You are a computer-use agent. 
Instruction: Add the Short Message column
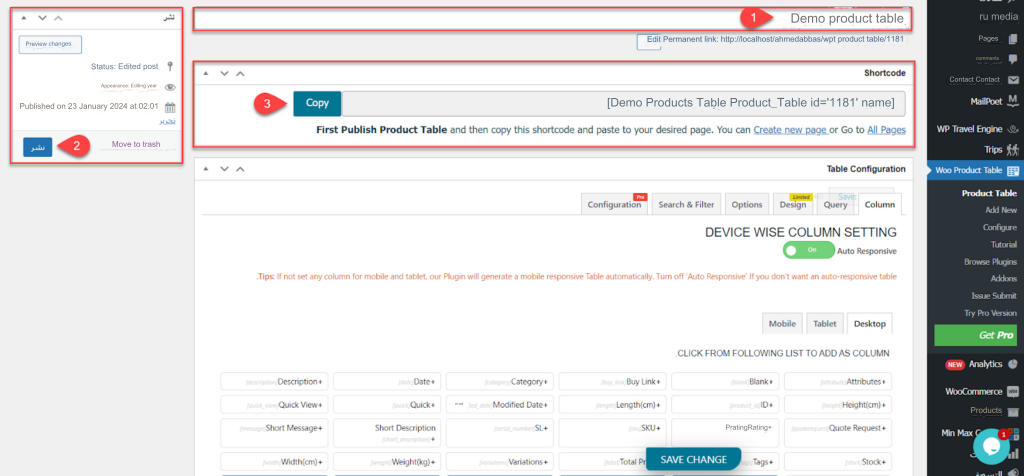(x=274, y=432)
